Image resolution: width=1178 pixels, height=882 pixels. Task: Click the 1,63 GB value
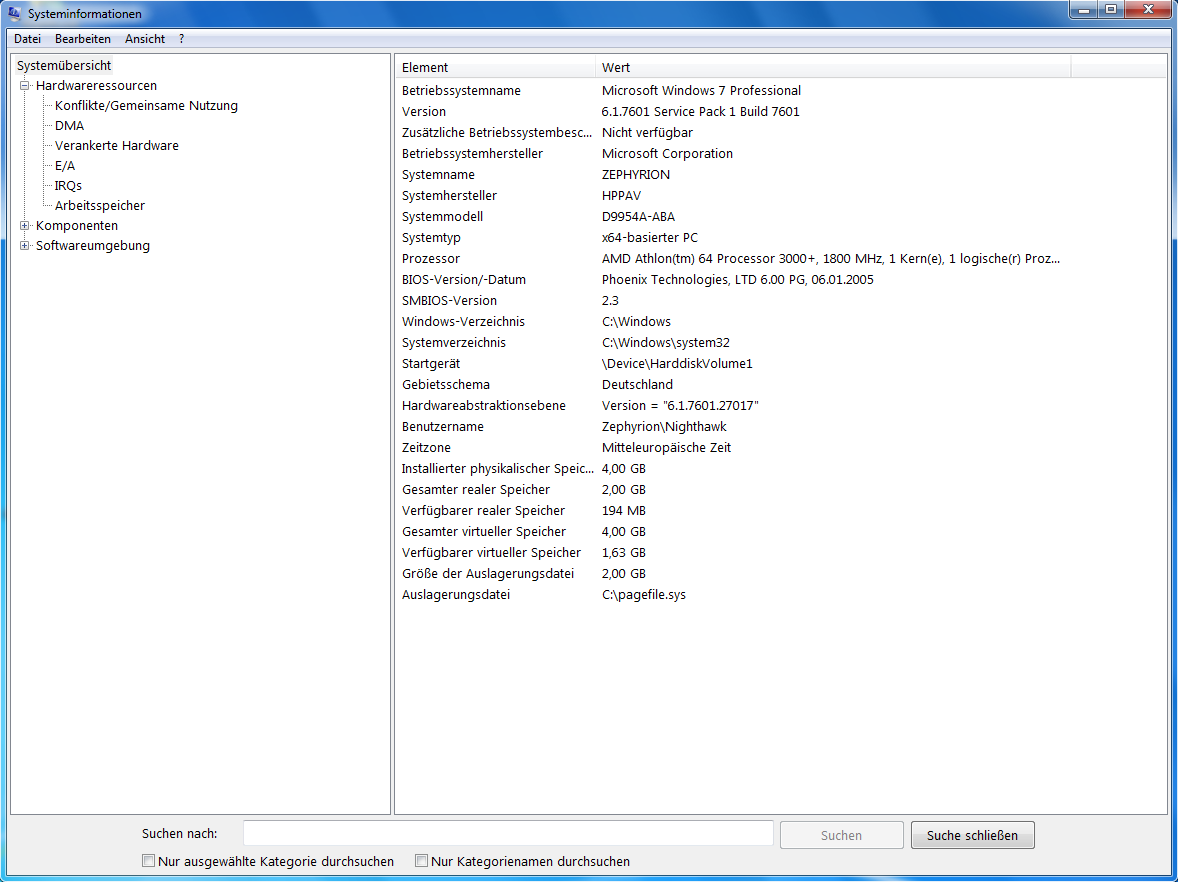(x=624, y=553)
